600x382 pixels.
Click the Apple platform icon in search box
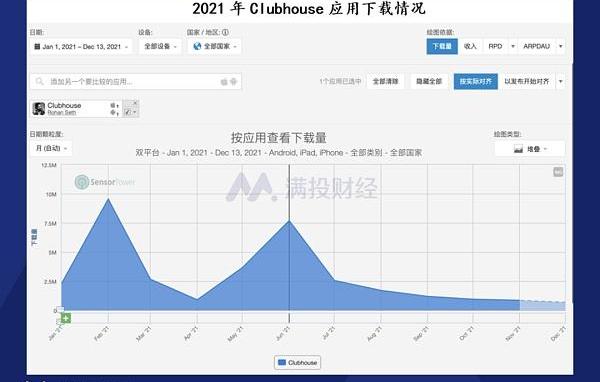[x=224, y=82]
